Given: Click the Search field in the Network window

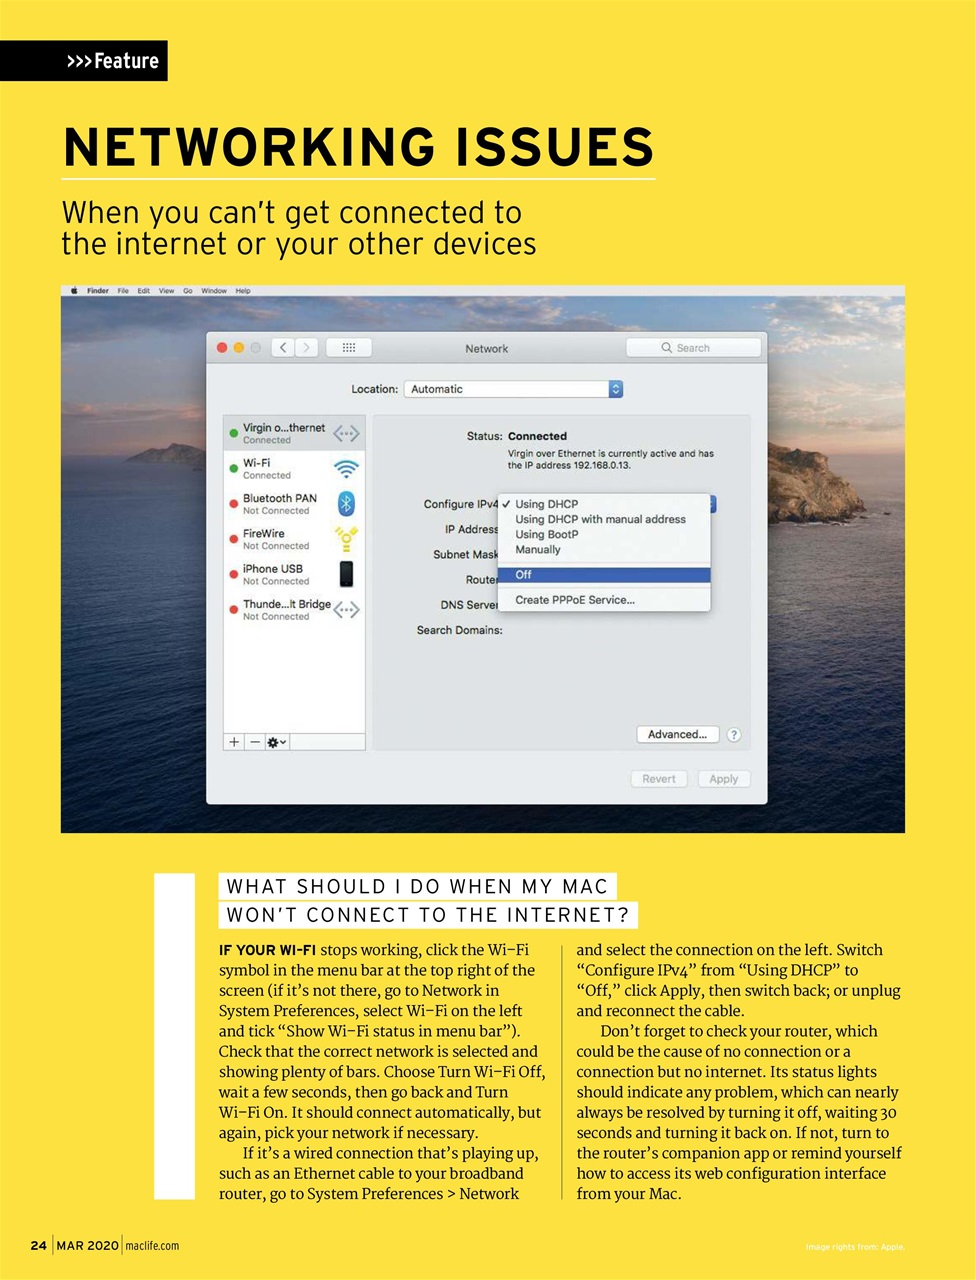Looking at the screenshot, I should 693,347.
